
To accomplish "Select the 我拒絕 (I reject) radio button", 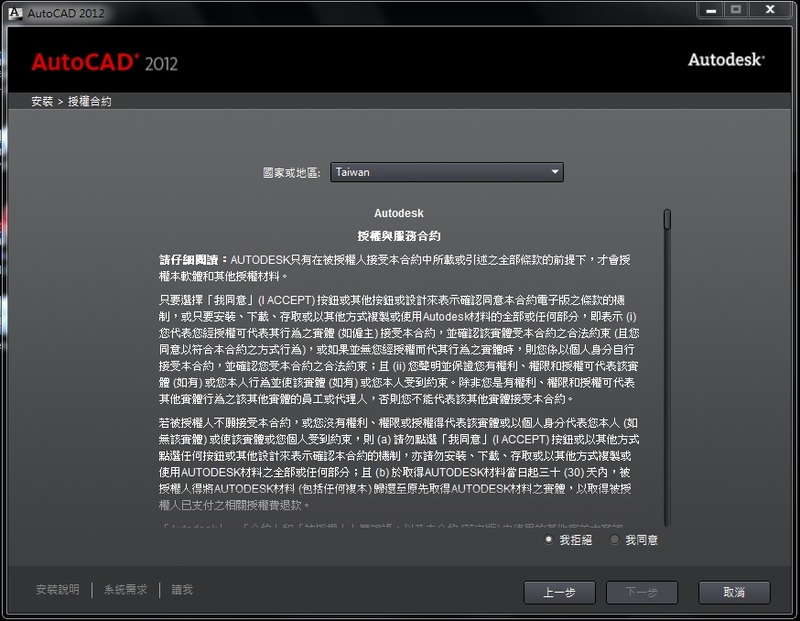I will [x=548, y=539].
